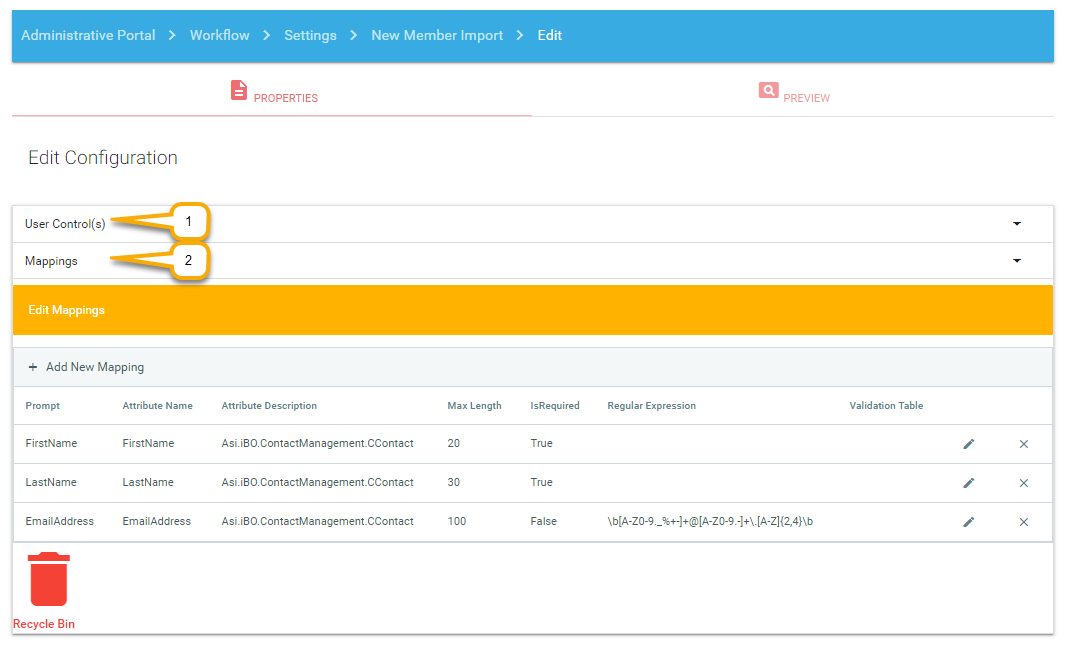Viewport: 1066px width, 651px height.
Task: Remove the LastName mapping row
Action: 1023,483
